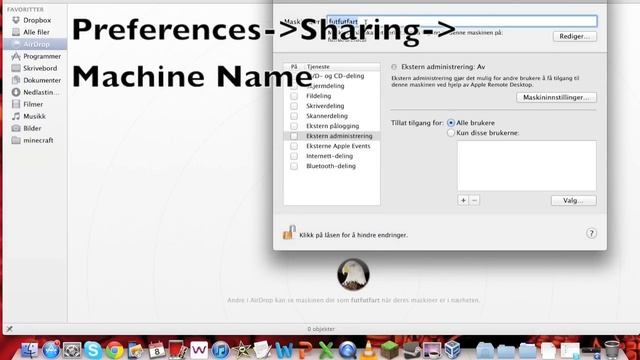Viewport: 640px width, 360px height.
Task: Open Programmer in the Finder sidebar
Action: pyautogui.click(x=37, y=56)
